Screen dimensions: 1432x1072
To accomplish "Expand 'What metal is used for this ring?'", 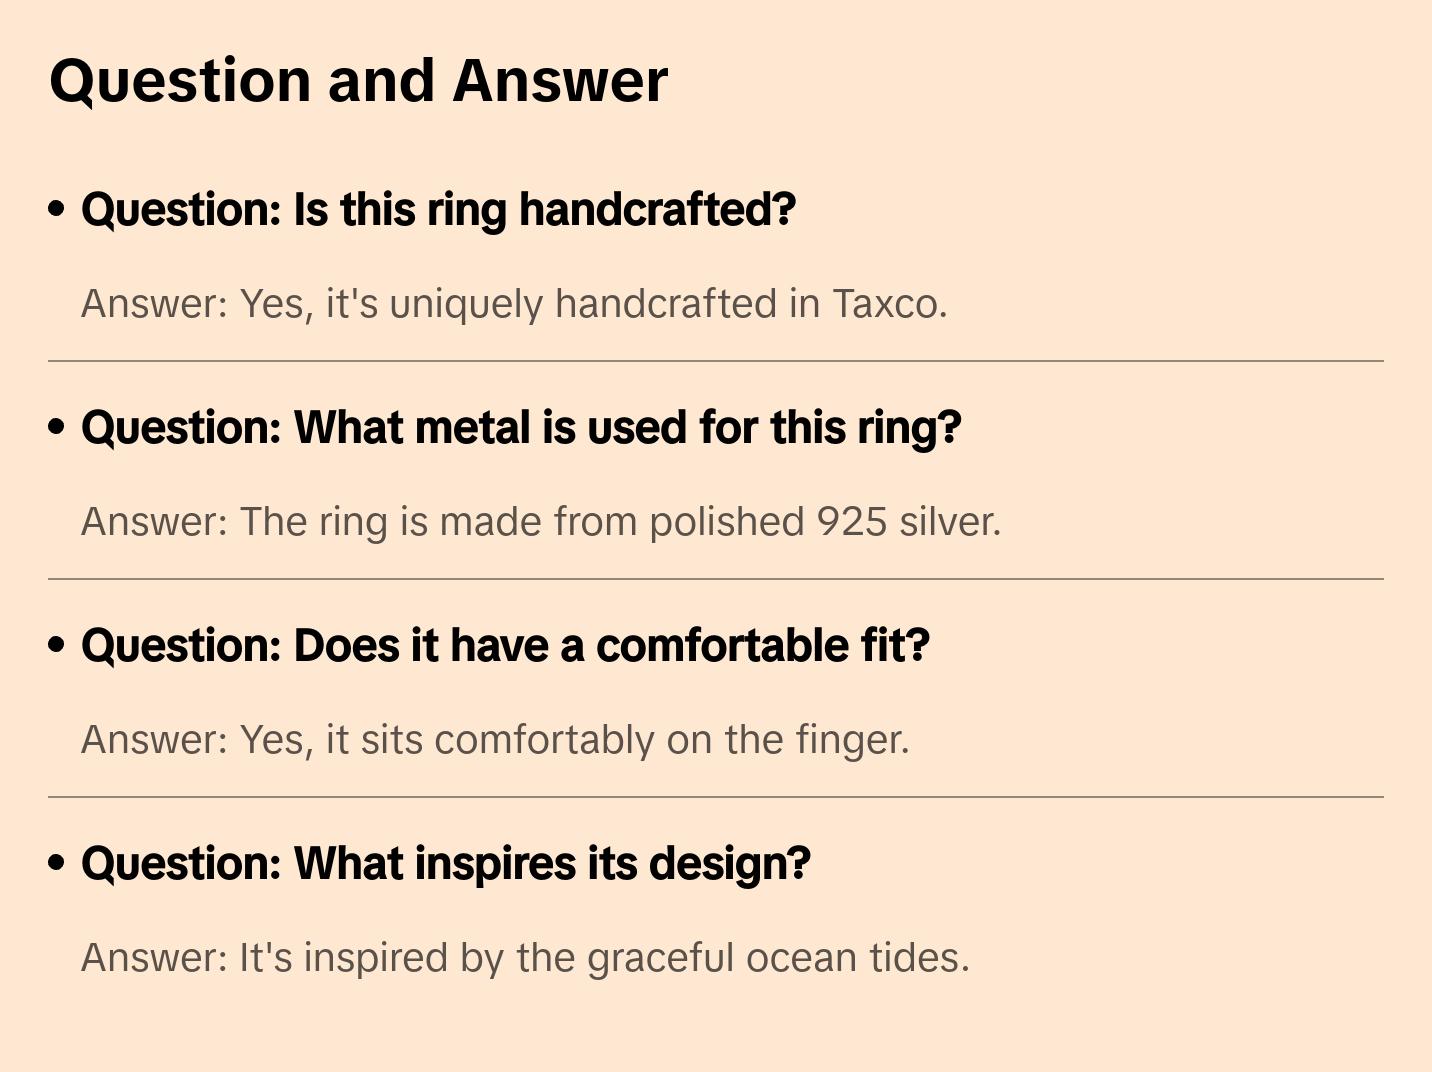I will 520,428.
